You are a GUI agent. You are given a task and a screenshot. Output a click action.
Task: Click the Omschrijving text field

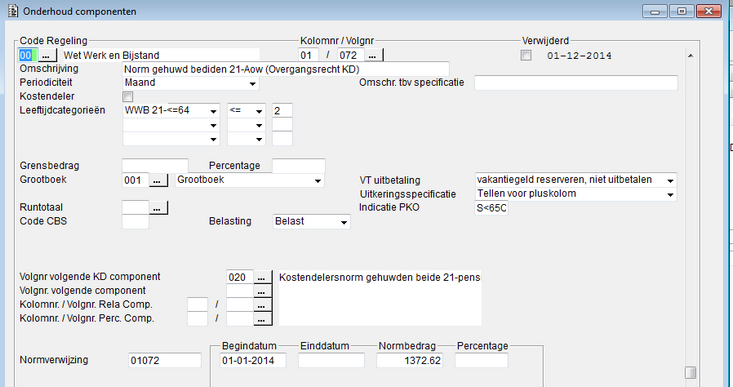[x=285, y=69]
